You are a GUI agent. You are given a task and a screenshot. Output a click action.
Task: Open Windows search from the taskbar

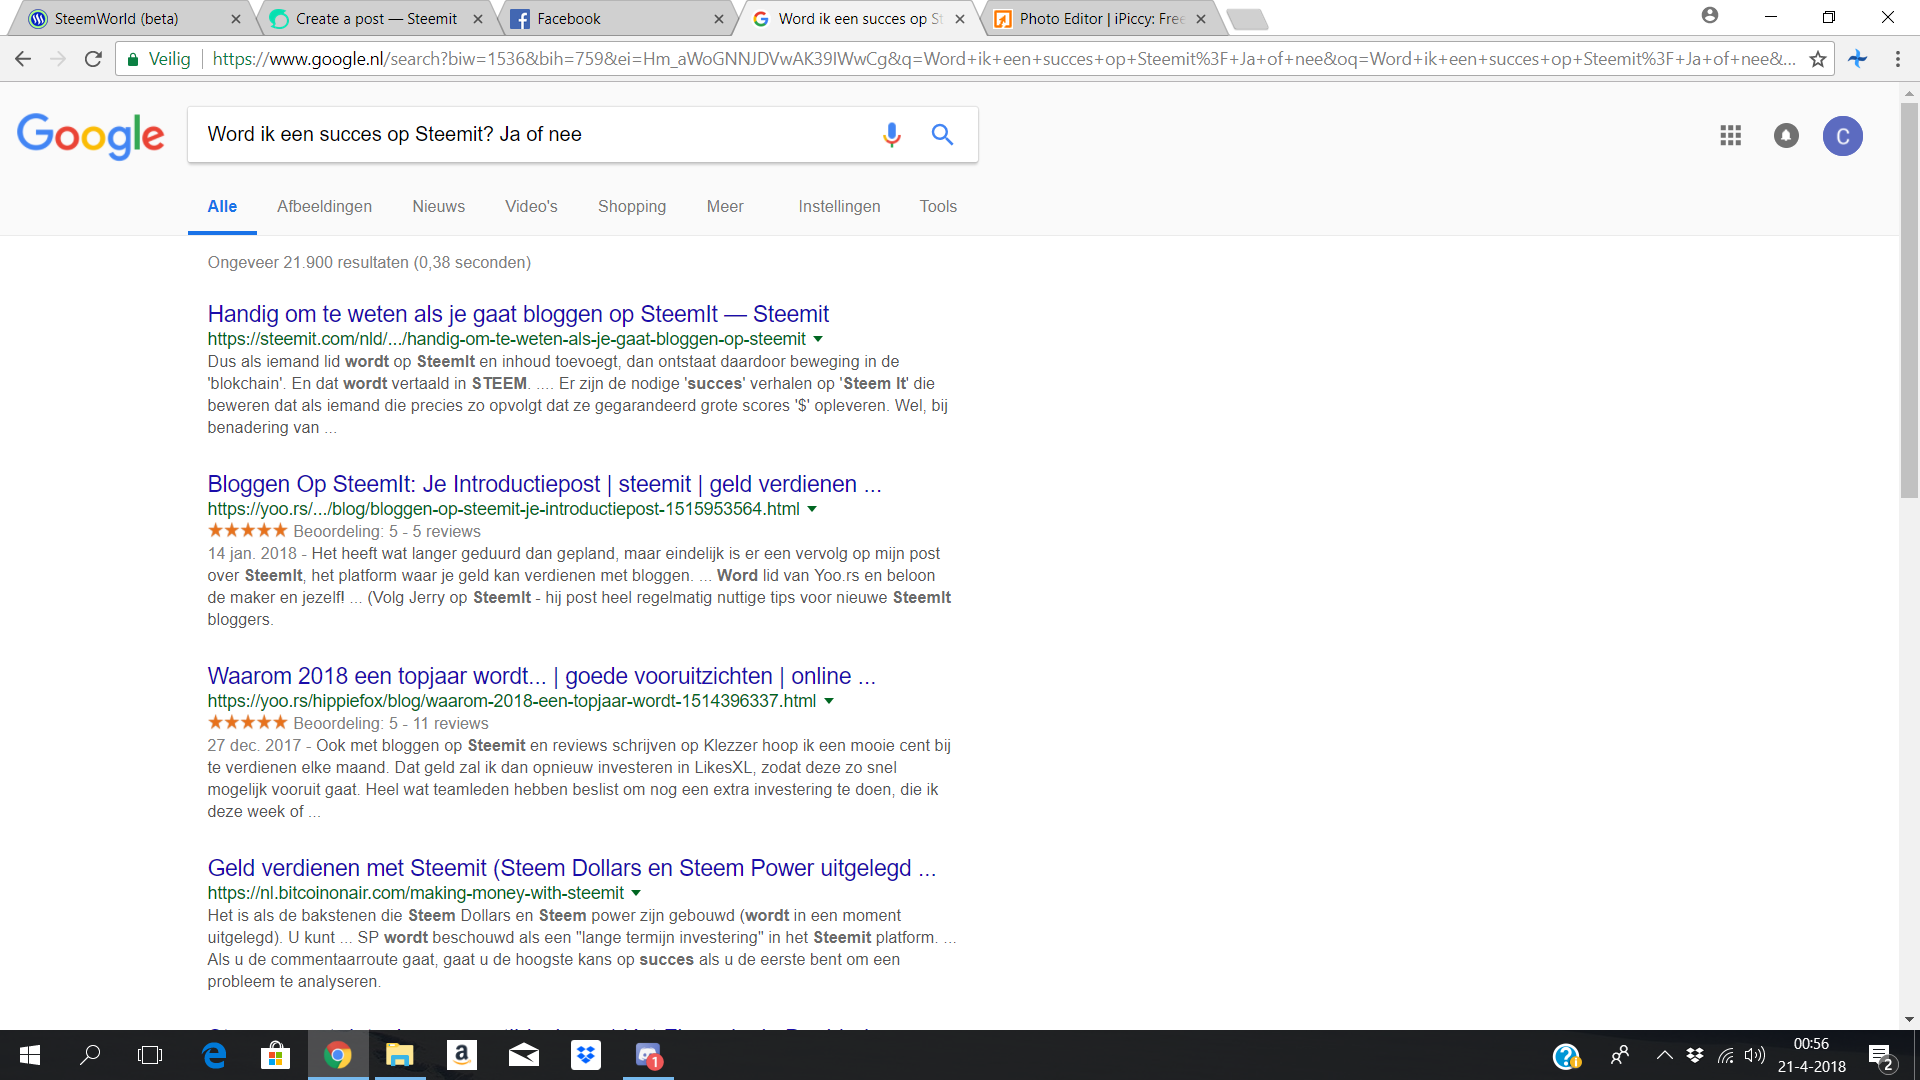coord(90,1055)
